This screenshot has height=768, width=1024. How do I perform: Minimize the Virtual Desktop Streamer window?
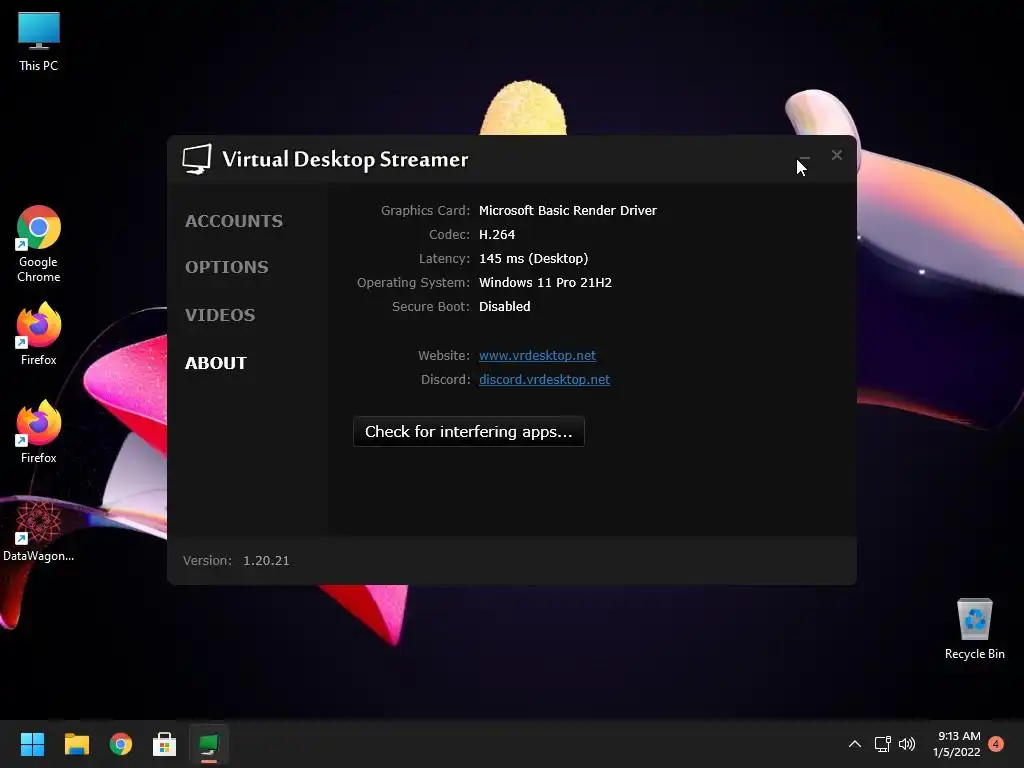[805, 157]
